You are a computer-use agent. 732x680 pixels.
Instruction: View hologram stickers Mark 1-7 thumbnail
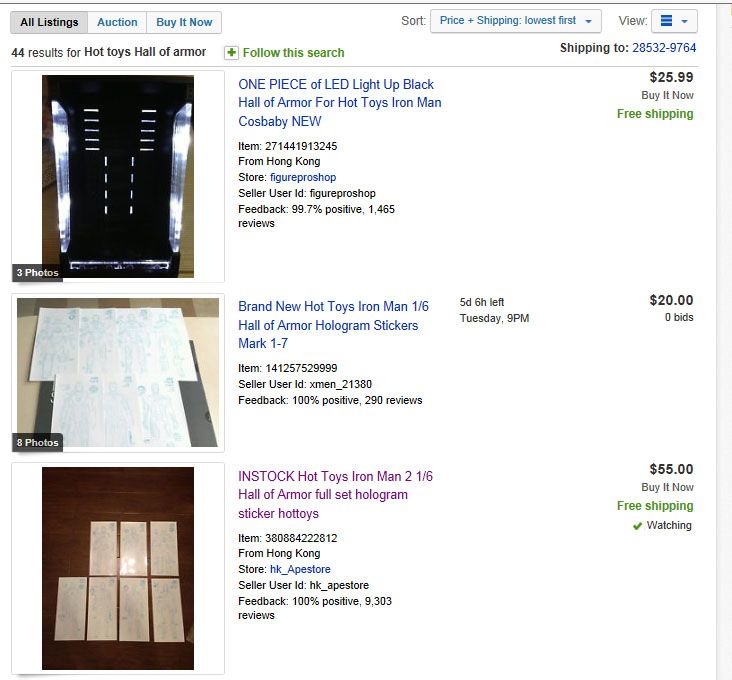[x=118, y=372]
